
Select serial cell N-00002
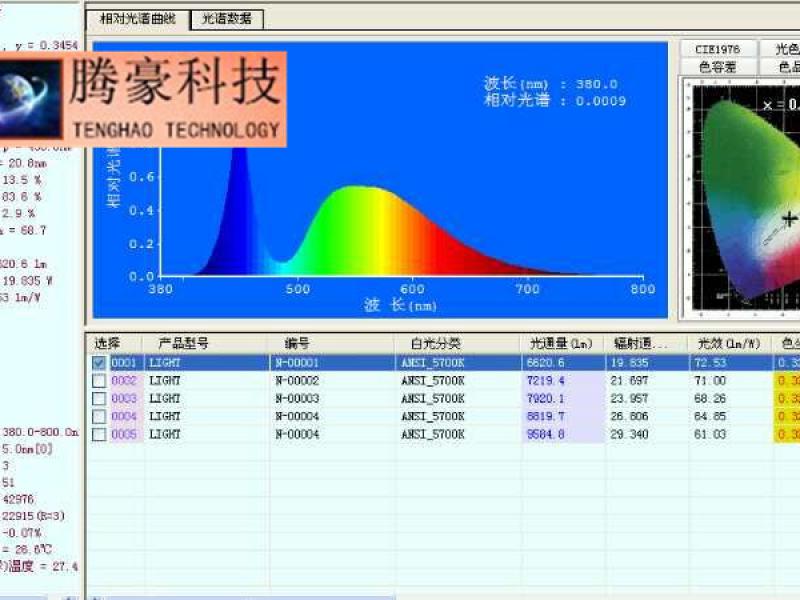297,381
